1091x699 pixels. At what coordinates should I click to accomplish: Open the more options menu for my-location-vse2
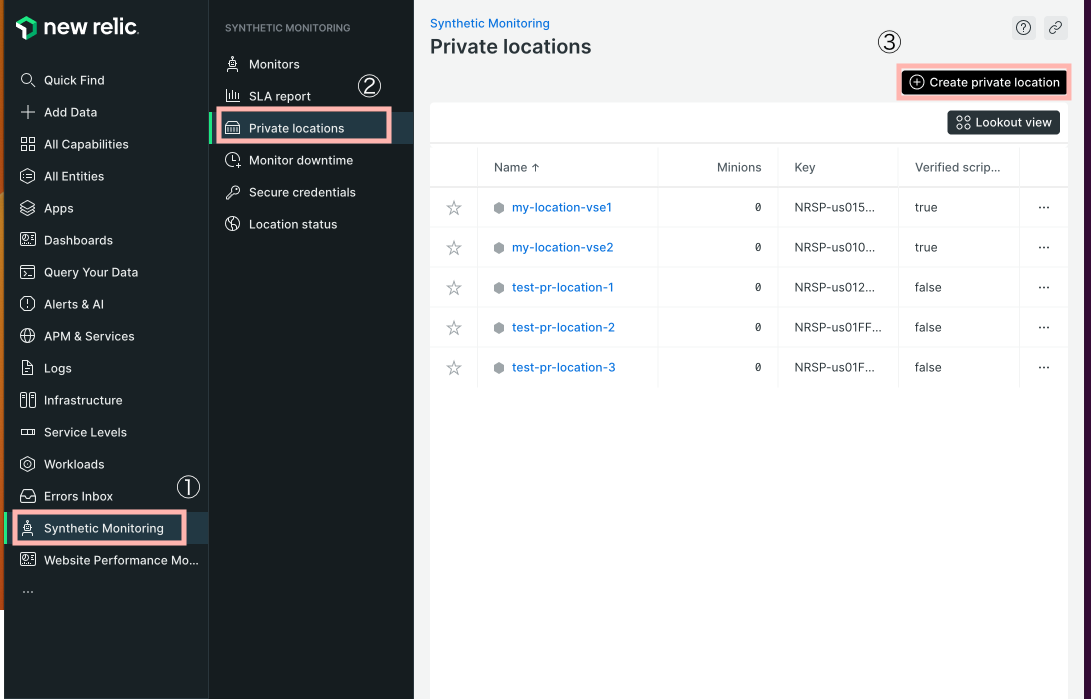[x=1044, y=247]
